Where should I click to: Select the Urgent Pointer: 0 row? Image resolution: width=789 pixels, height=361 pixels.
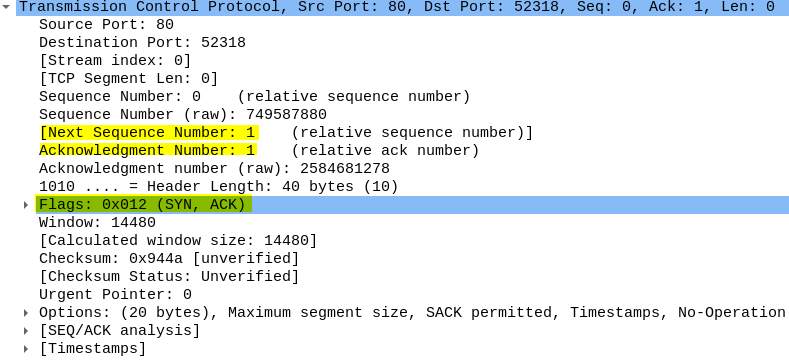[x=115, y=295]
